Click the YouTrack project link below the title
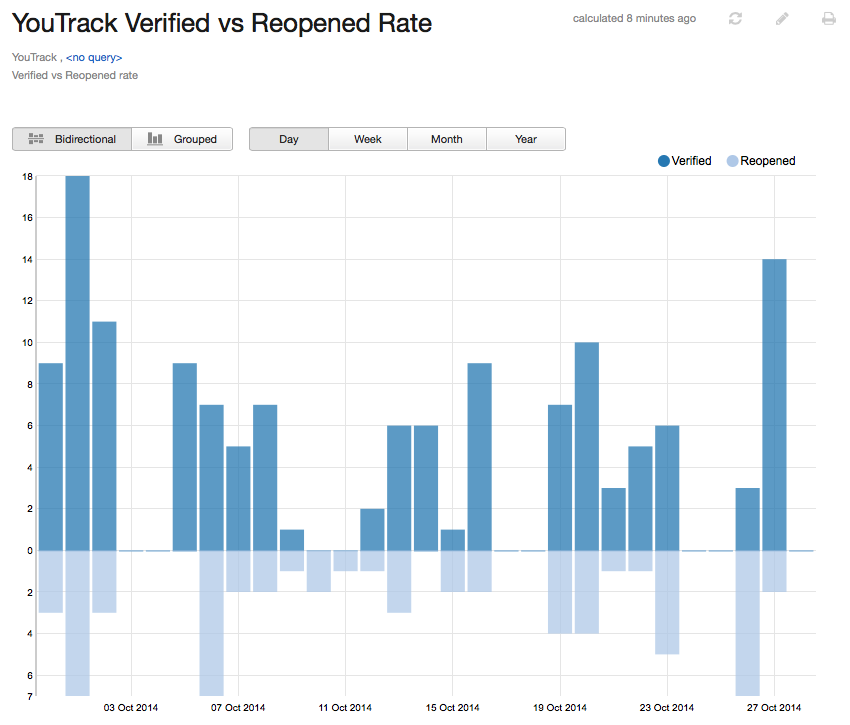This screenshot has height=725, width=850. coord(30,57)
